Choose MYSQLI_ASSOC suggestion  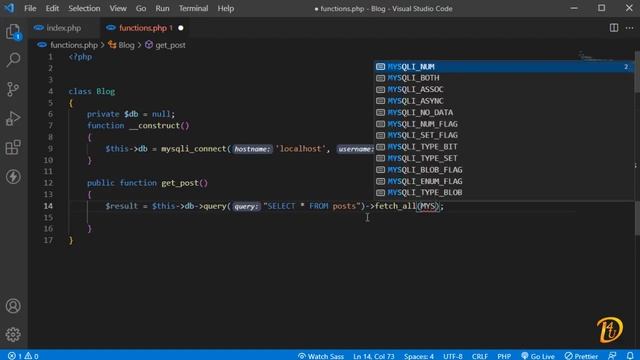504,89
